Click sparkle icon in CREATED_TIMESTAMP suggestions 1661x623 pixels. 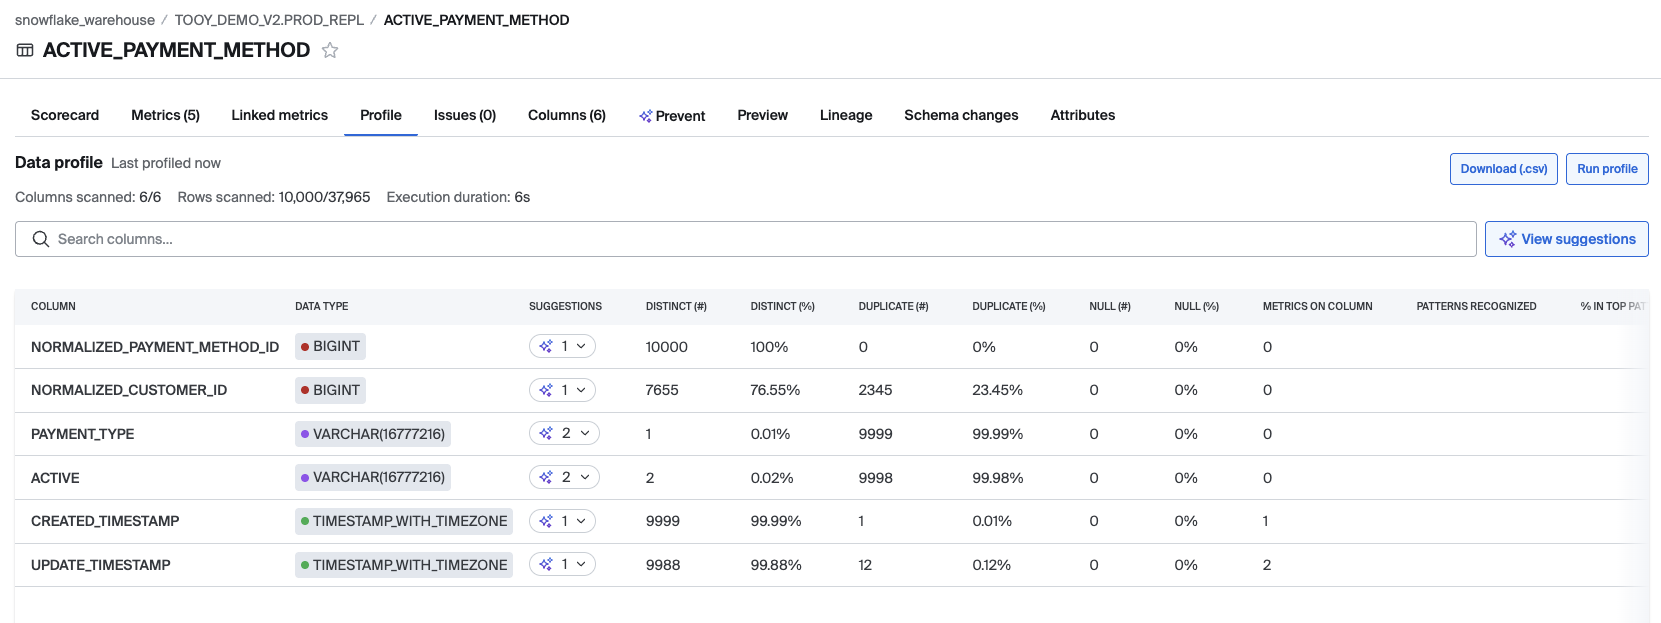546,521
